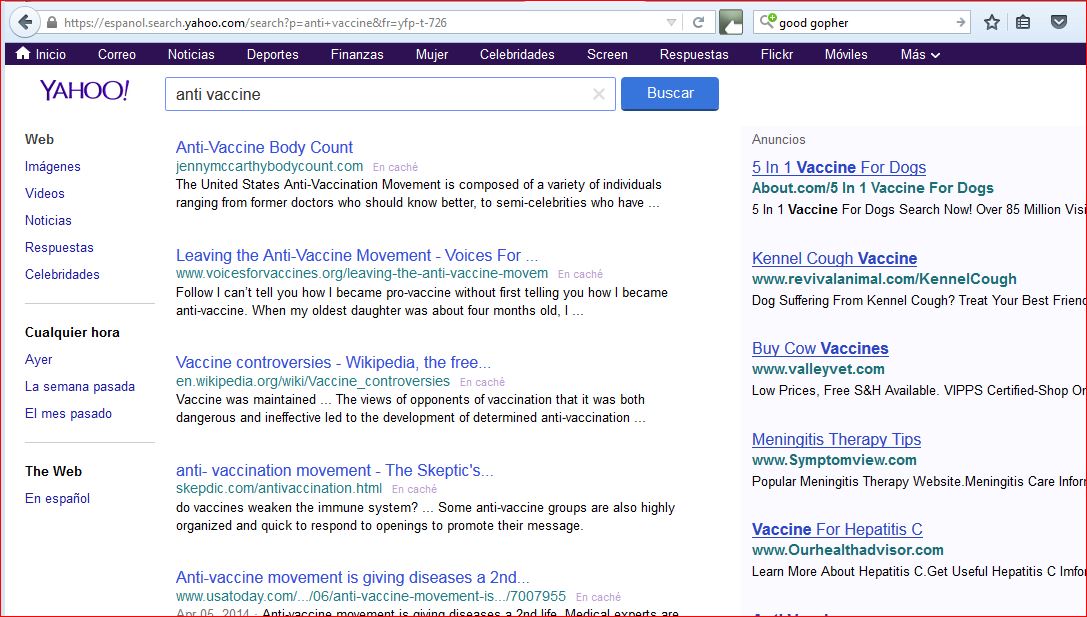
Task: Filter results En español
Action: [58, 498]
